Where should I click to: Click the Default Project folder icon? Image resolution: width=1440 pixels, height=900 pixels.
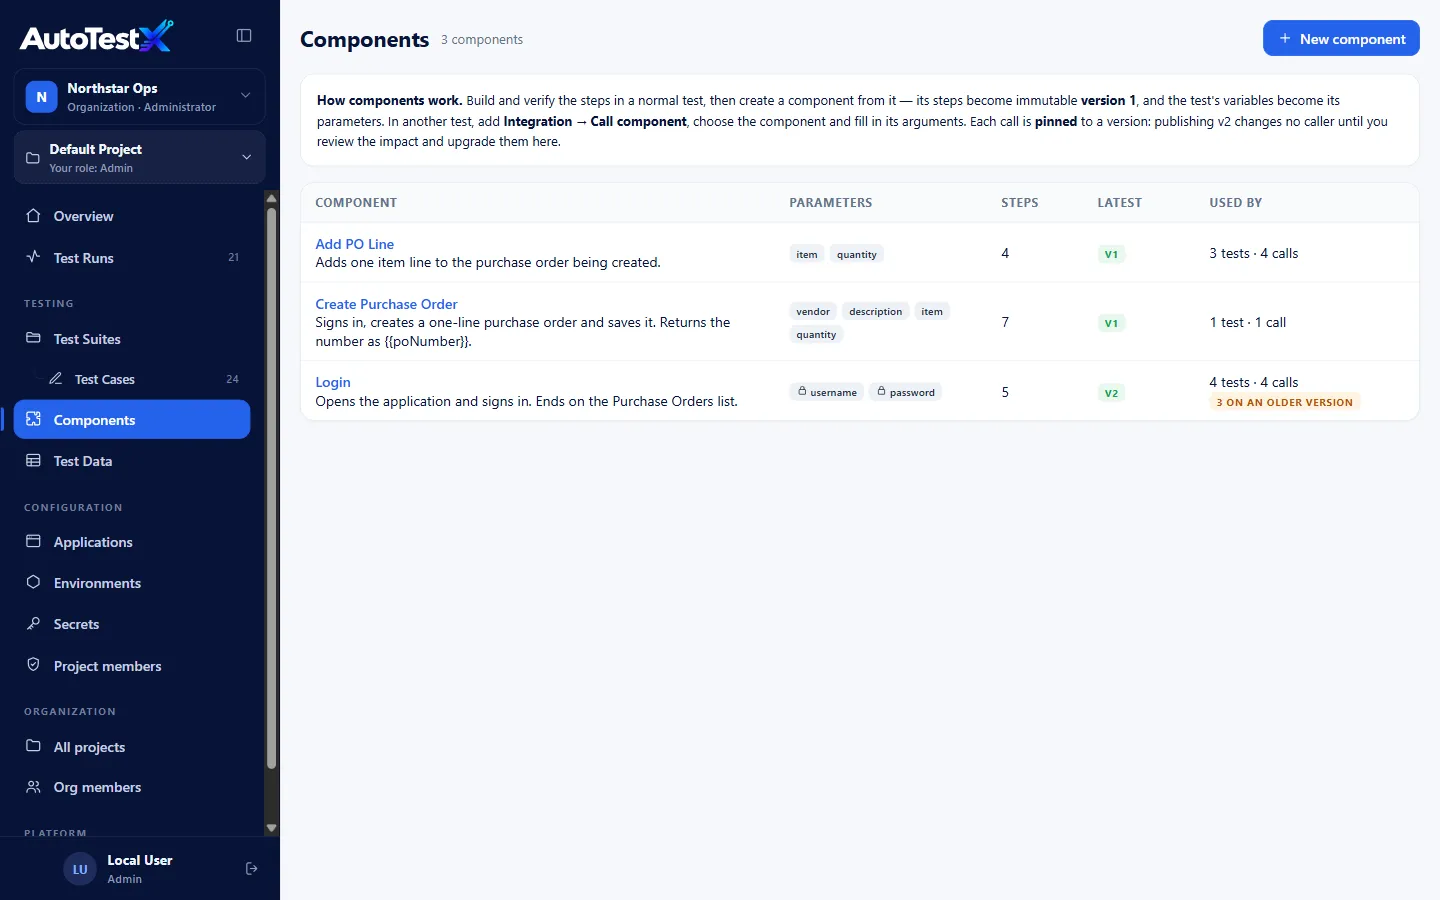(x=33, y=158)
